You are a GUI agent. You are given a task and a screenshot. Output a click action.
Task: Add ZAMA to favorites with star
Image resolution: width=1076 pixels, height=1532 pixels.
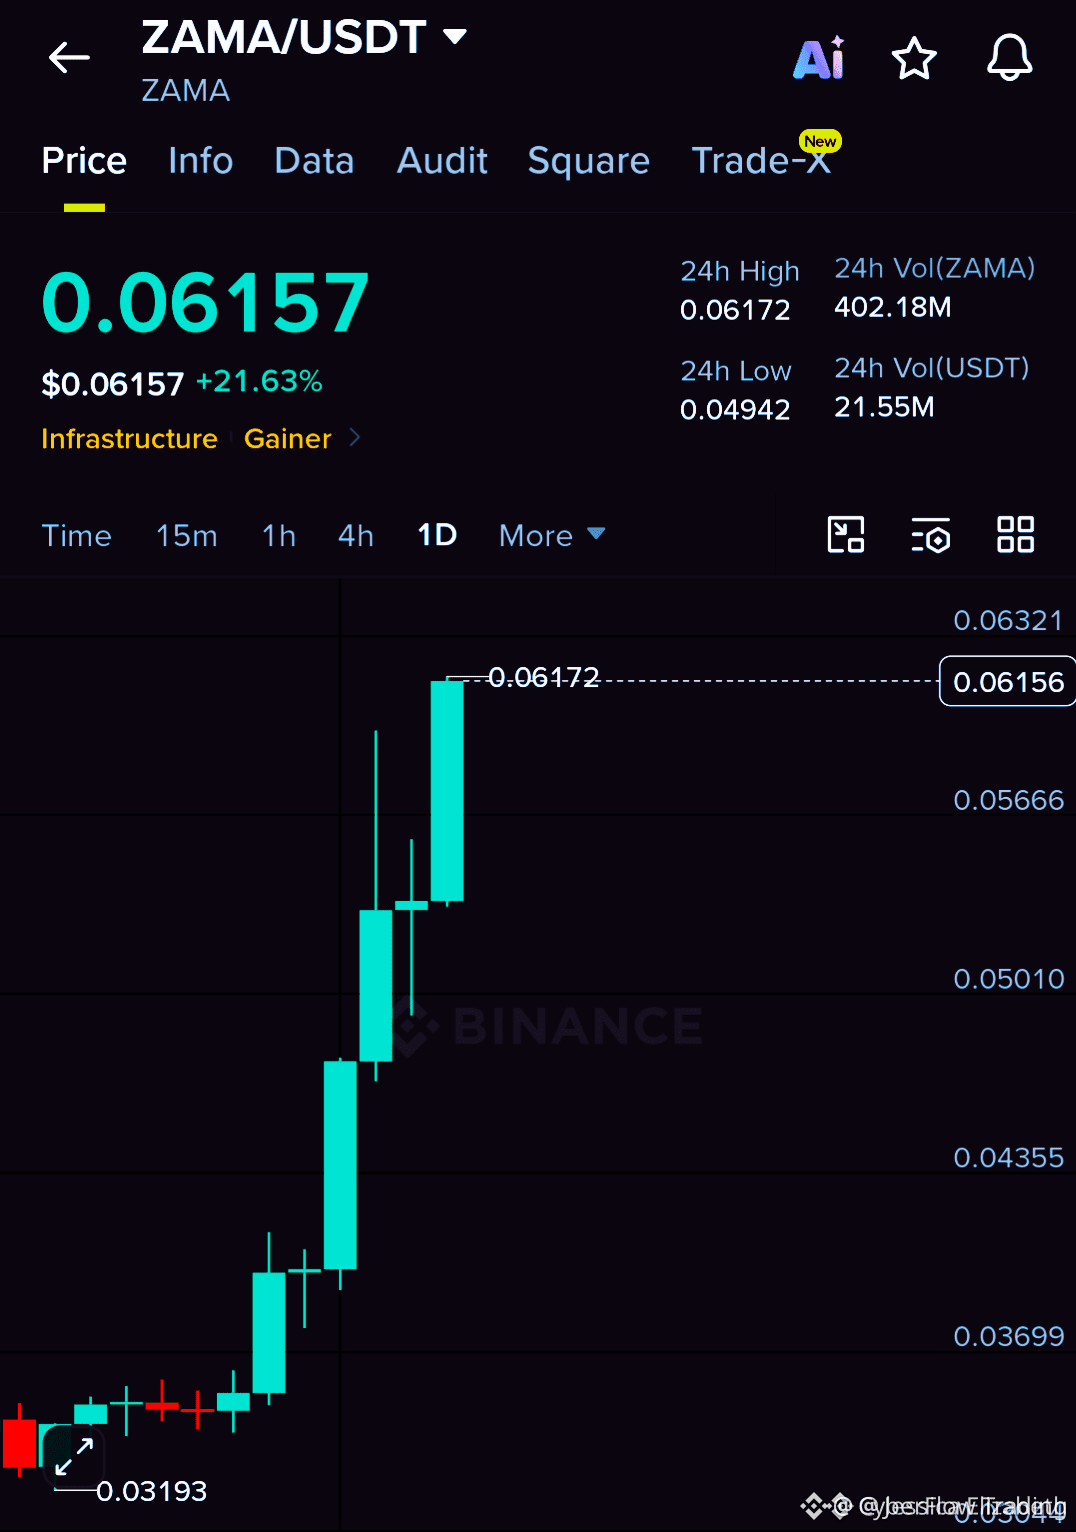pos(914,58)
